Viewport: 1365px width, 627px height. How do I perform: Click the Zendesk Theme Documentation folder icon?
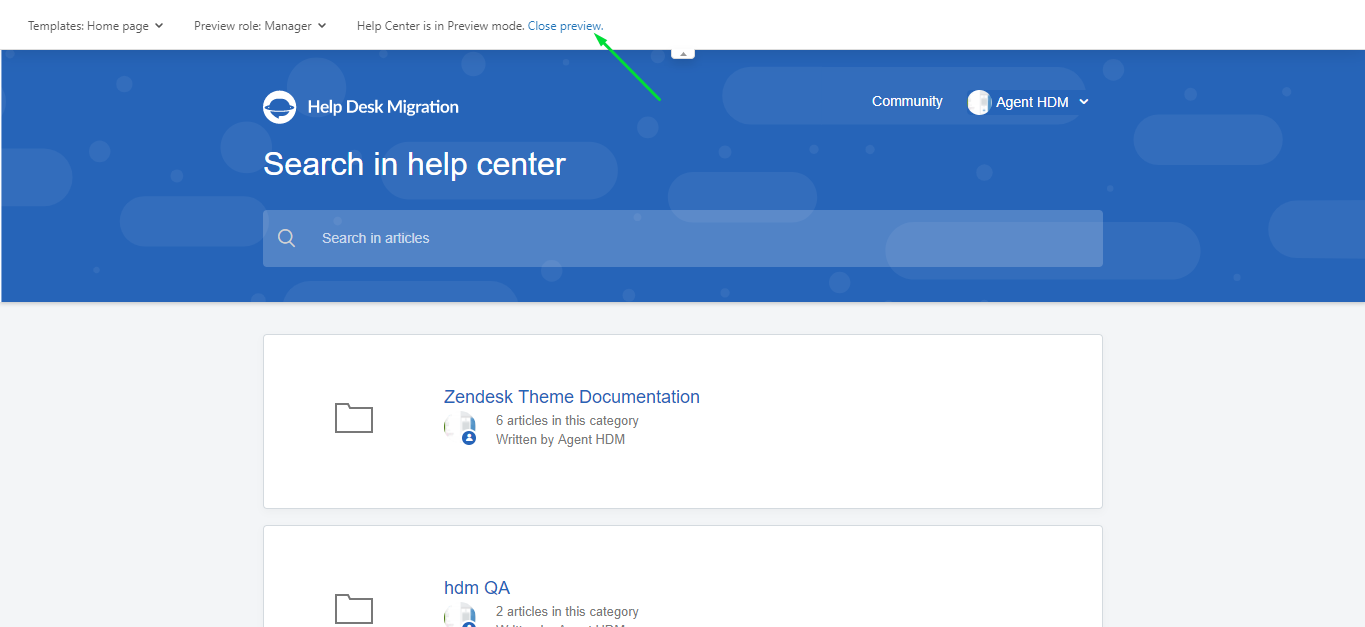click(353, 418)
